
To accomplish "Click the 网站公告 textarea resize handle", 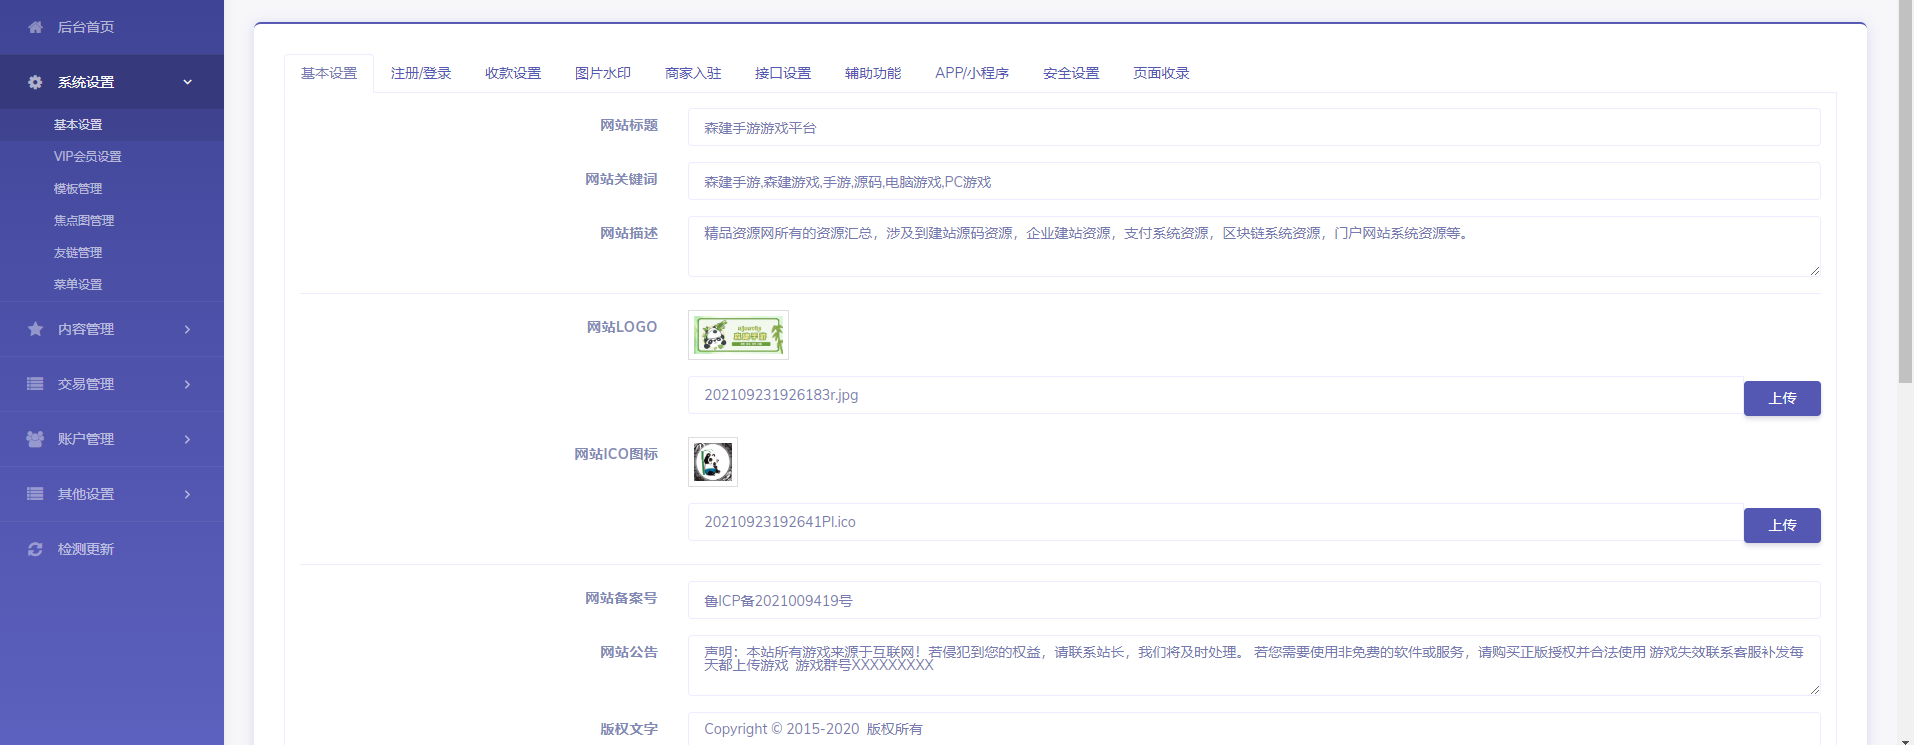I will click(1814, 689).
